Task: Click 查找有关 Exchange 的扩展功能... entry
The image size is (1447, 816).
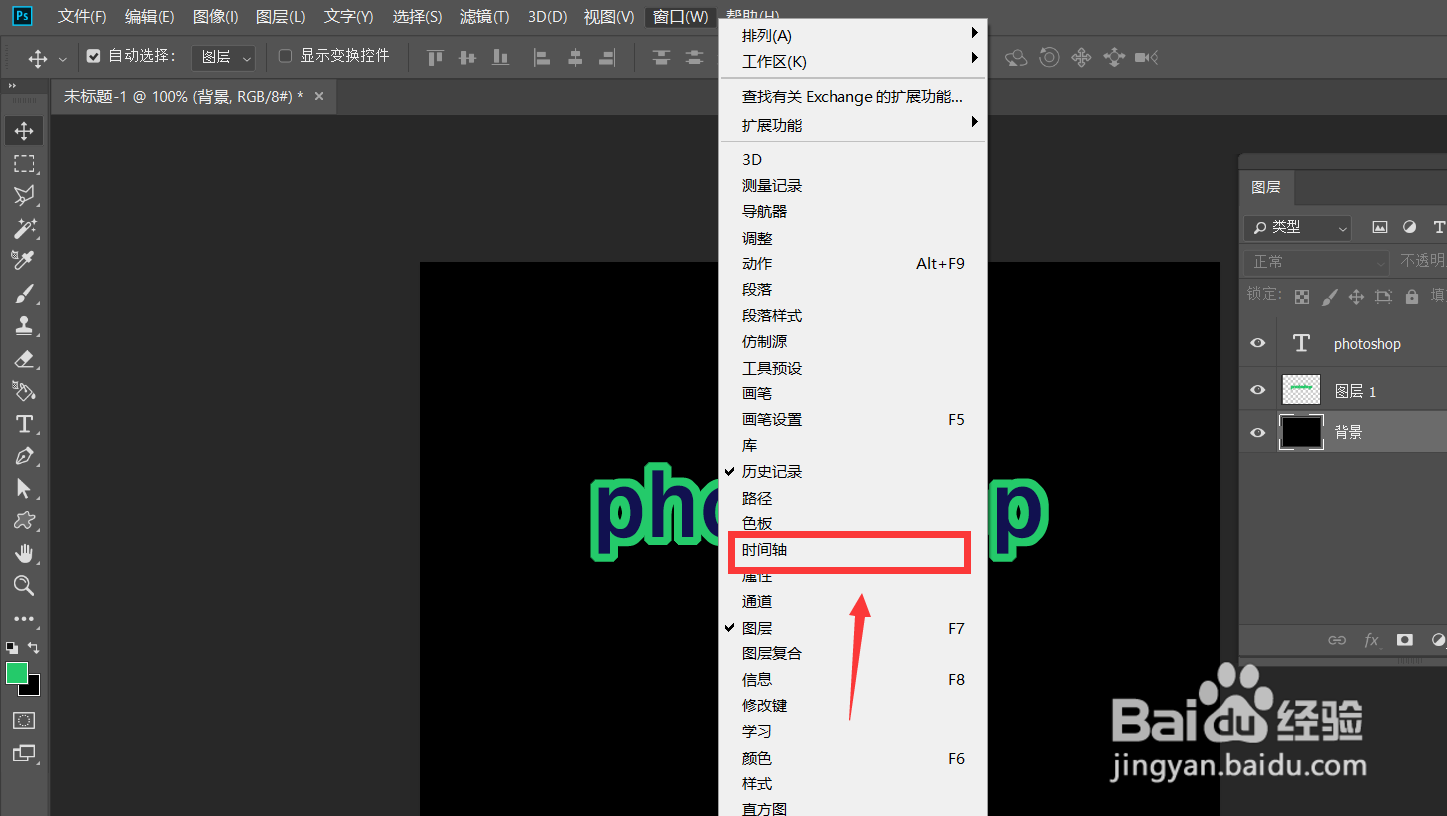Action: [853, 97]
